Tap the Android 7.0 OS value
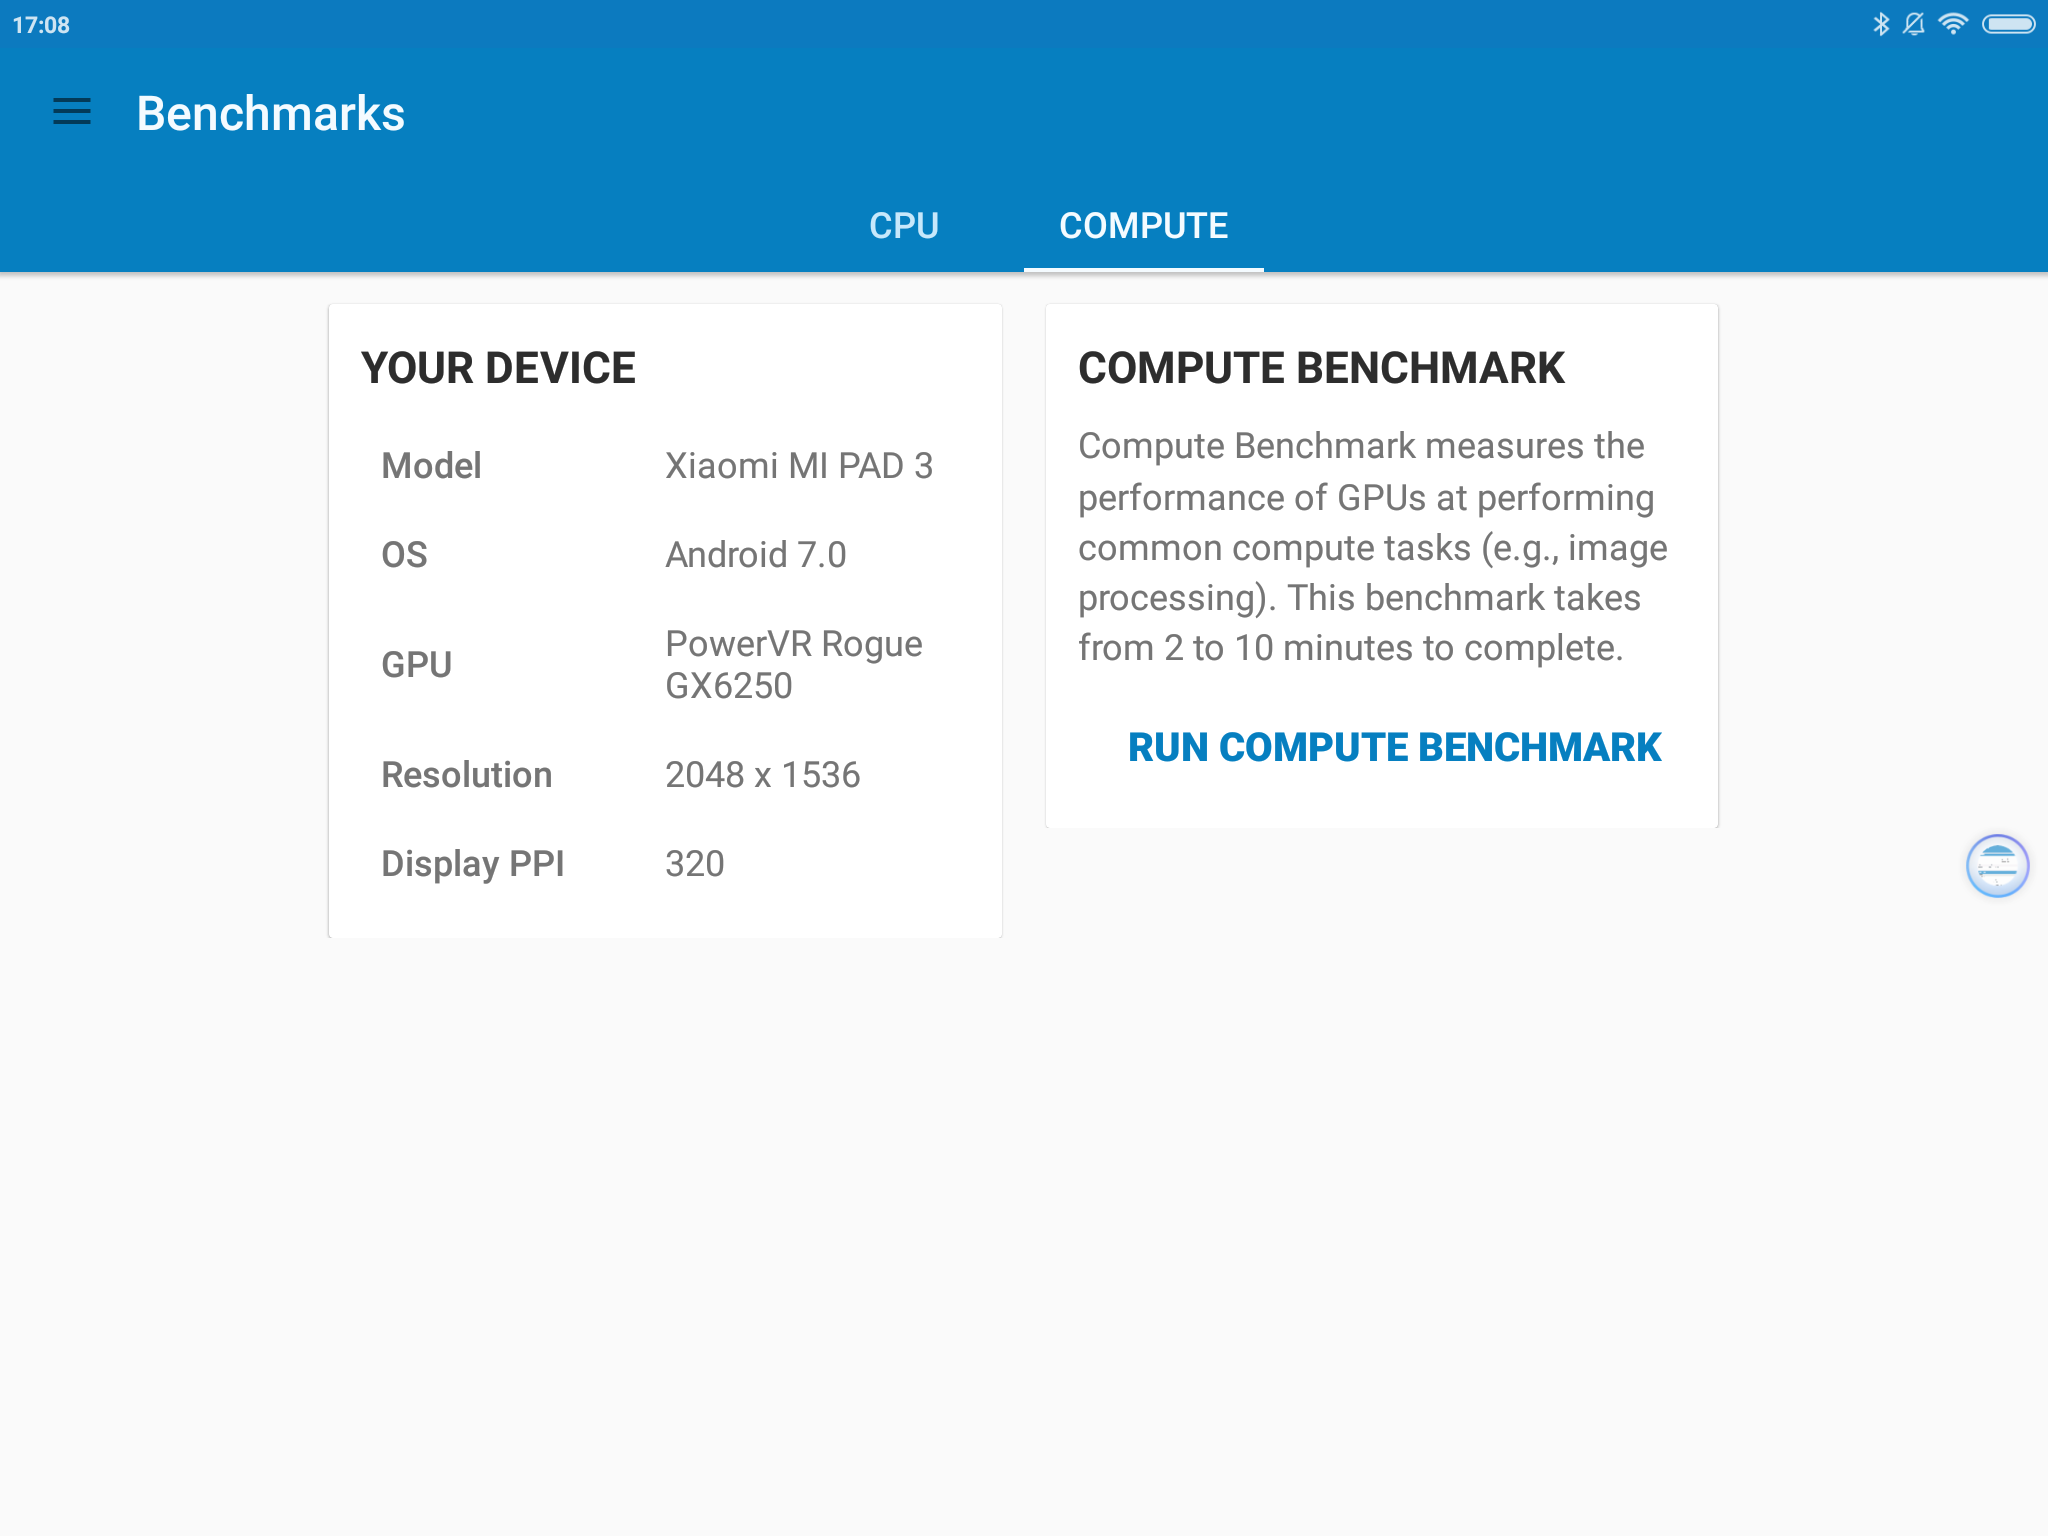This screenshot has width=2048, height=1536. (x=756, y=555)
